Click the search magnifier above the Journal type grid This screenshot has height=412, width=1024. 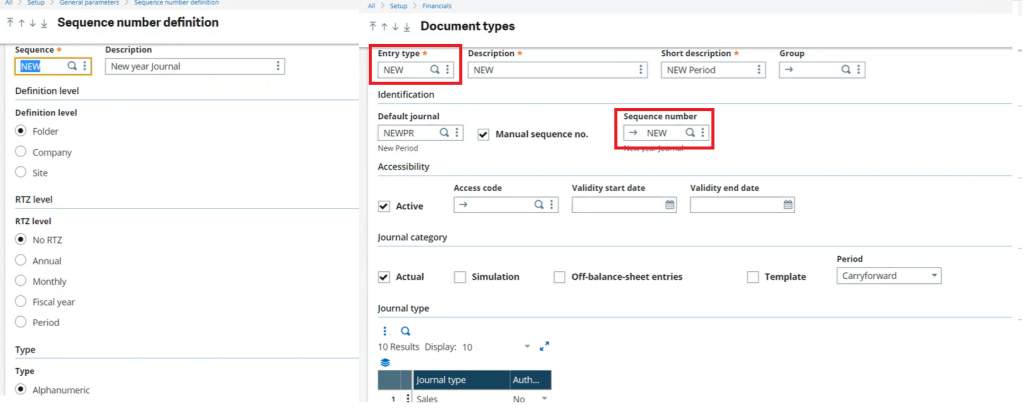coord(406,331)
